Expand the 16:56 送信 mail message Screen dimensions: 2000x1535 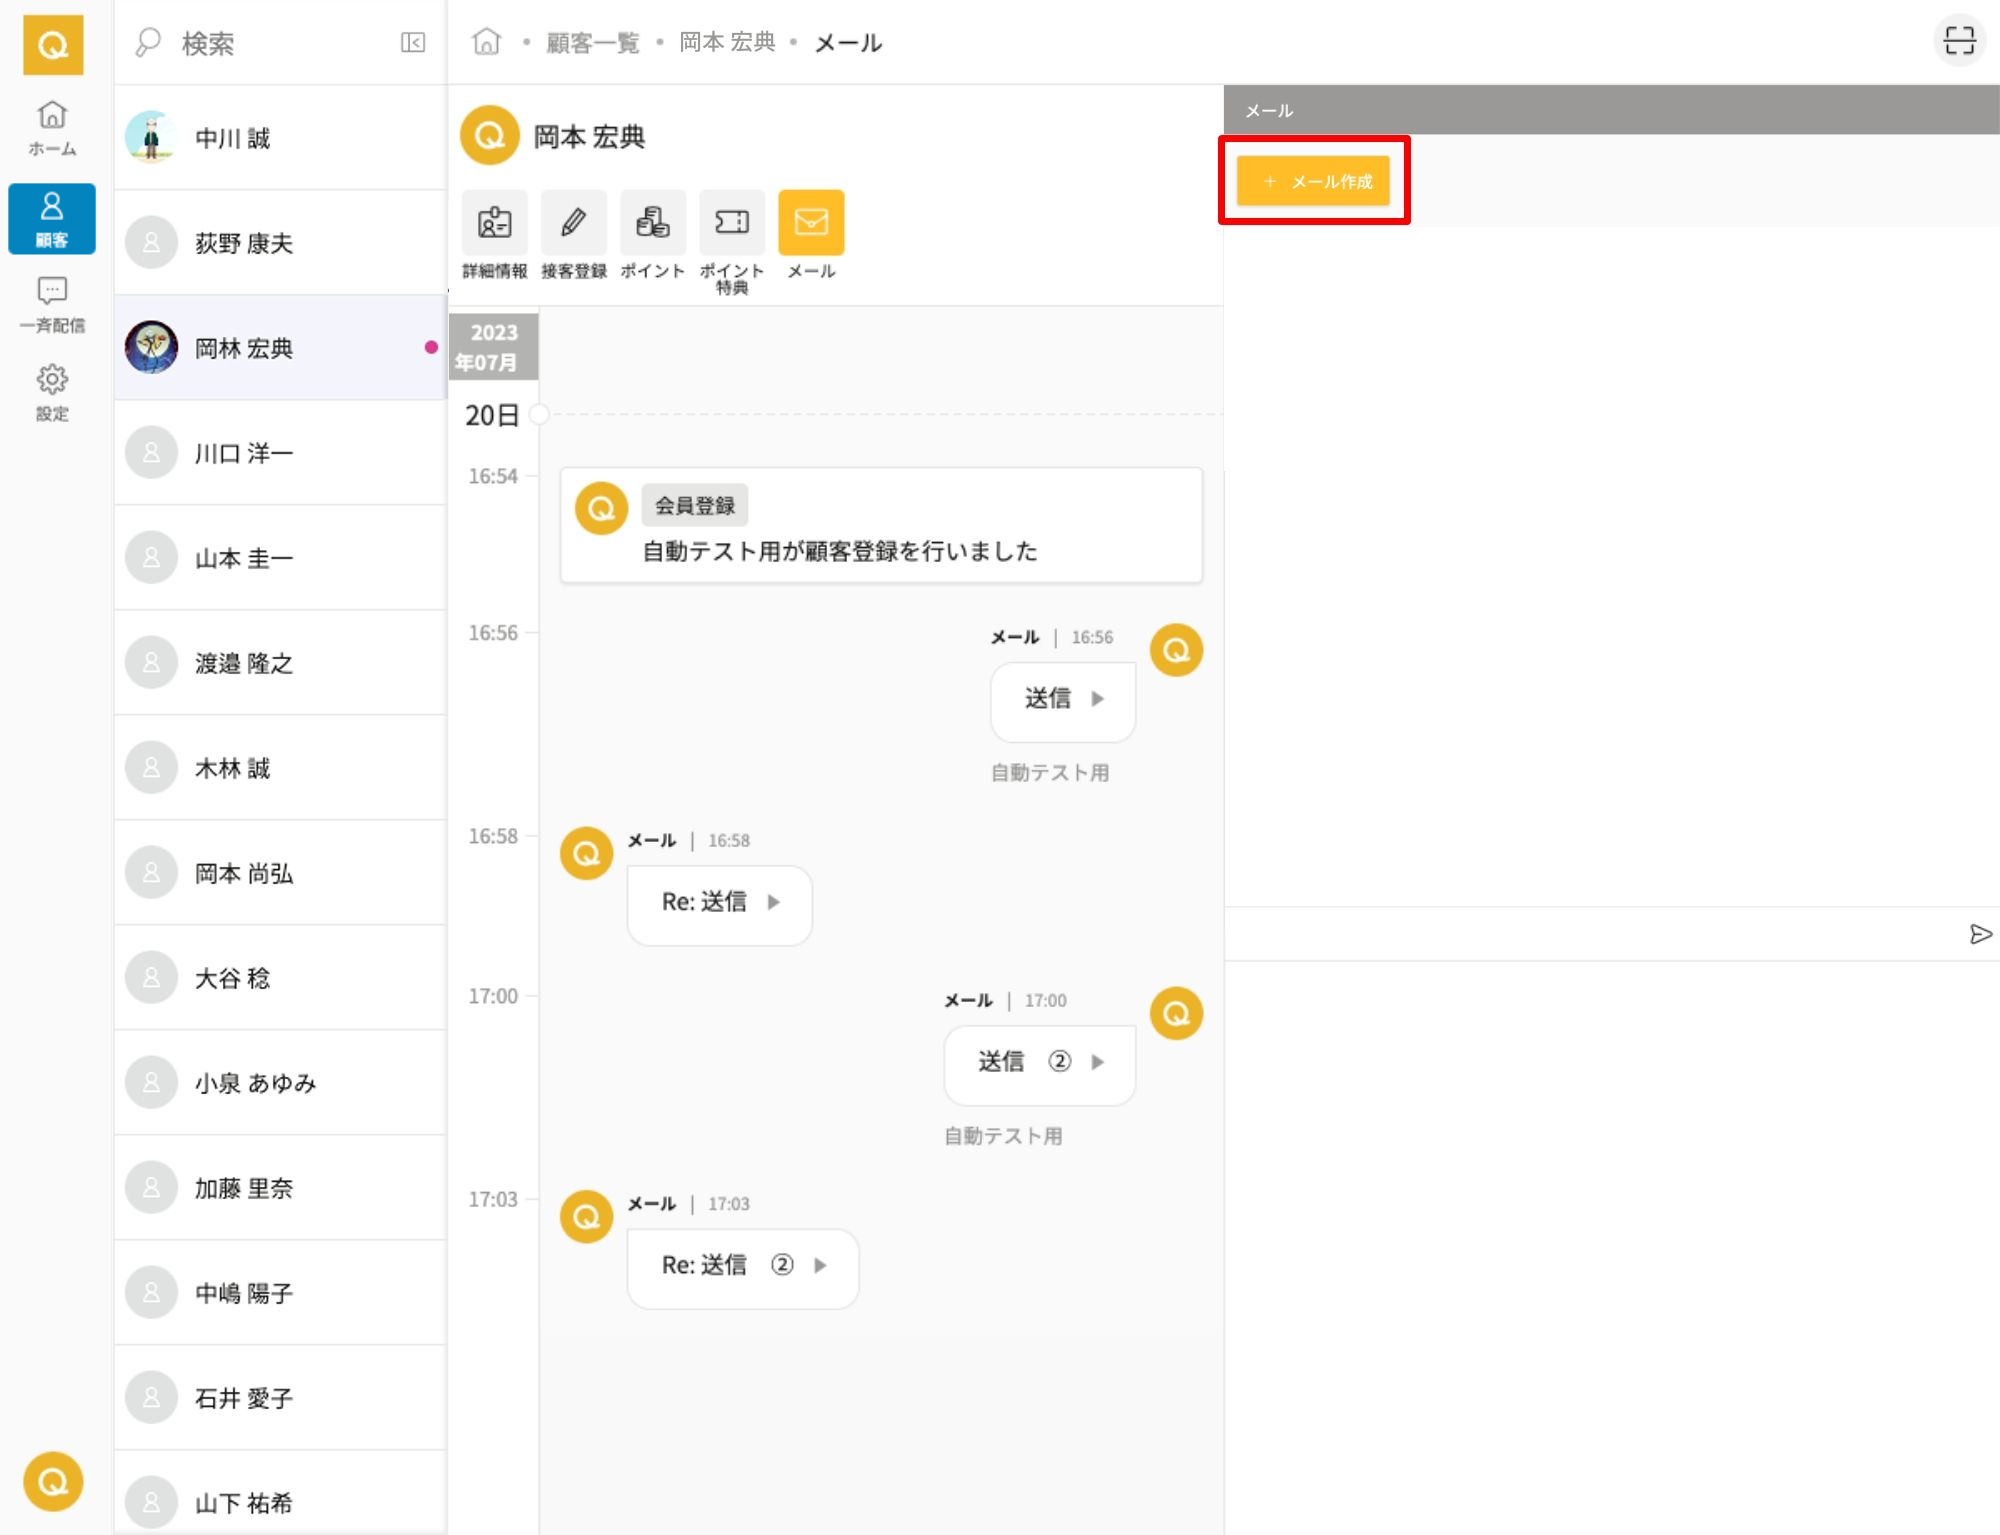(x=1062, y=699)
